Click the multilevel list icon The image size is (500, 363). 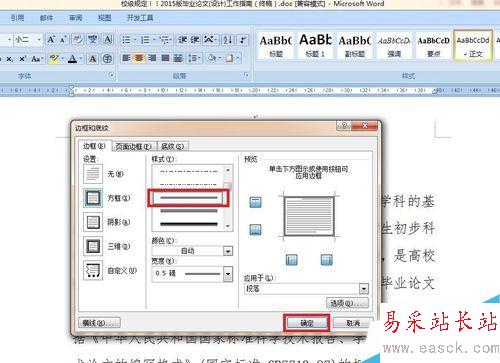point(164,40)
